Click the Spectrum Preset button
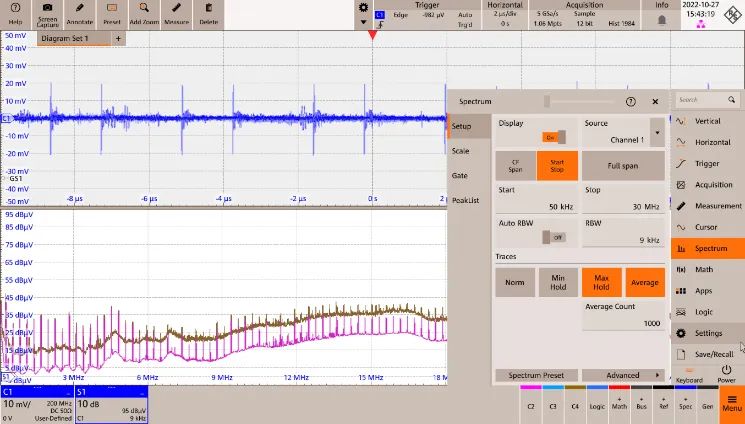The width and height of the screenshot is (745, 424). pos(536,376)
